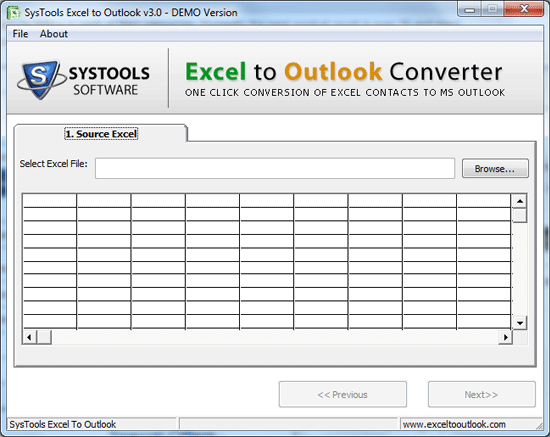Image resolution: width=550 pixels, height=437 pixels.
Task: Maximize the SysTools window
Action: (x=492, y=9)
